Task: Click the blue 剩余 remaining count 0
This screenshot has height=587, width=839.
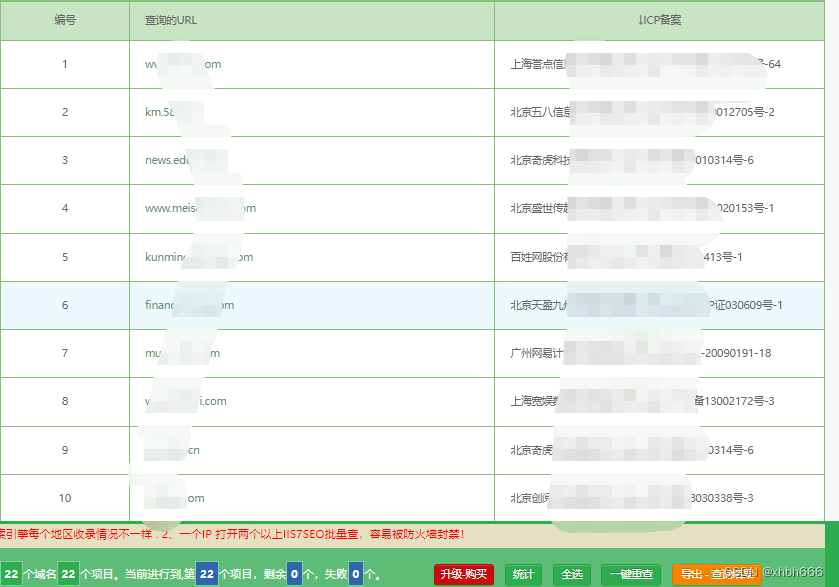Action: point(294,574)
